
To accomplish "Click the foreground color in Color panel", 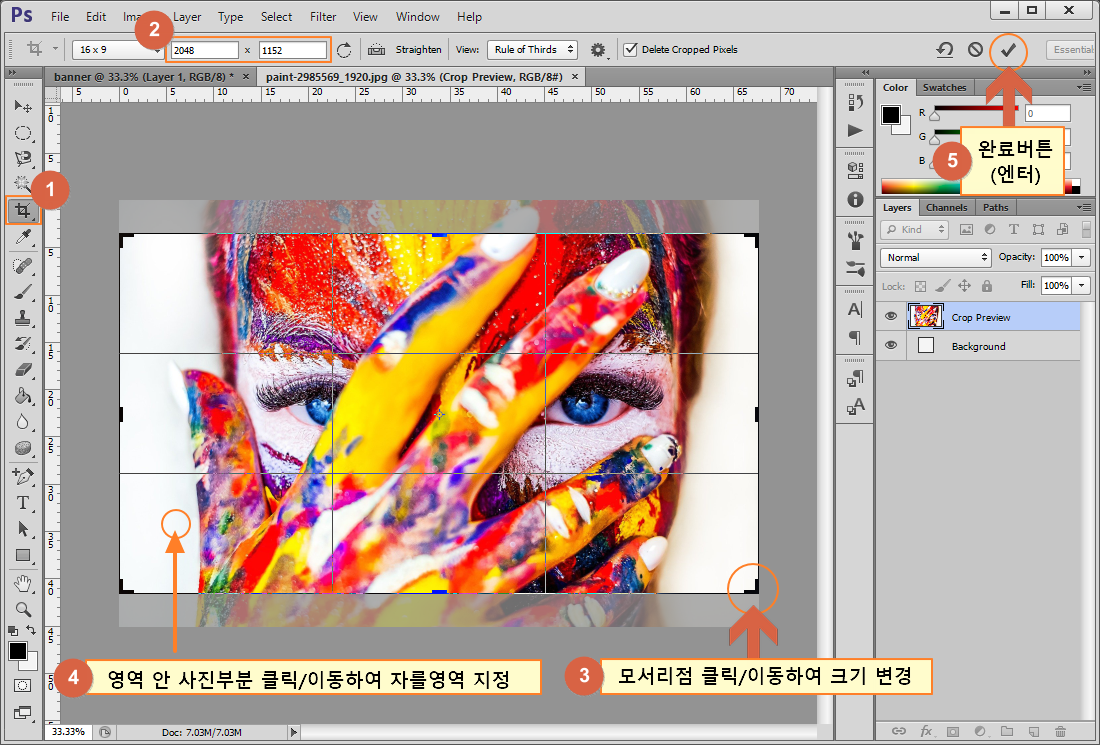I will [891, 115].
